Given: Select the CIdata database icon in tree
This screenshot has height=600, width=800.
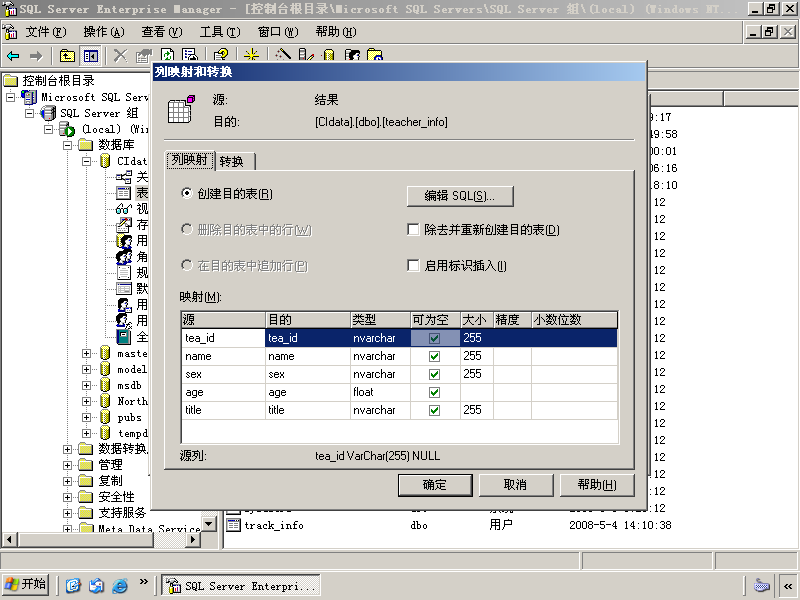Looking at the screenshot, I should click(105, 161).
